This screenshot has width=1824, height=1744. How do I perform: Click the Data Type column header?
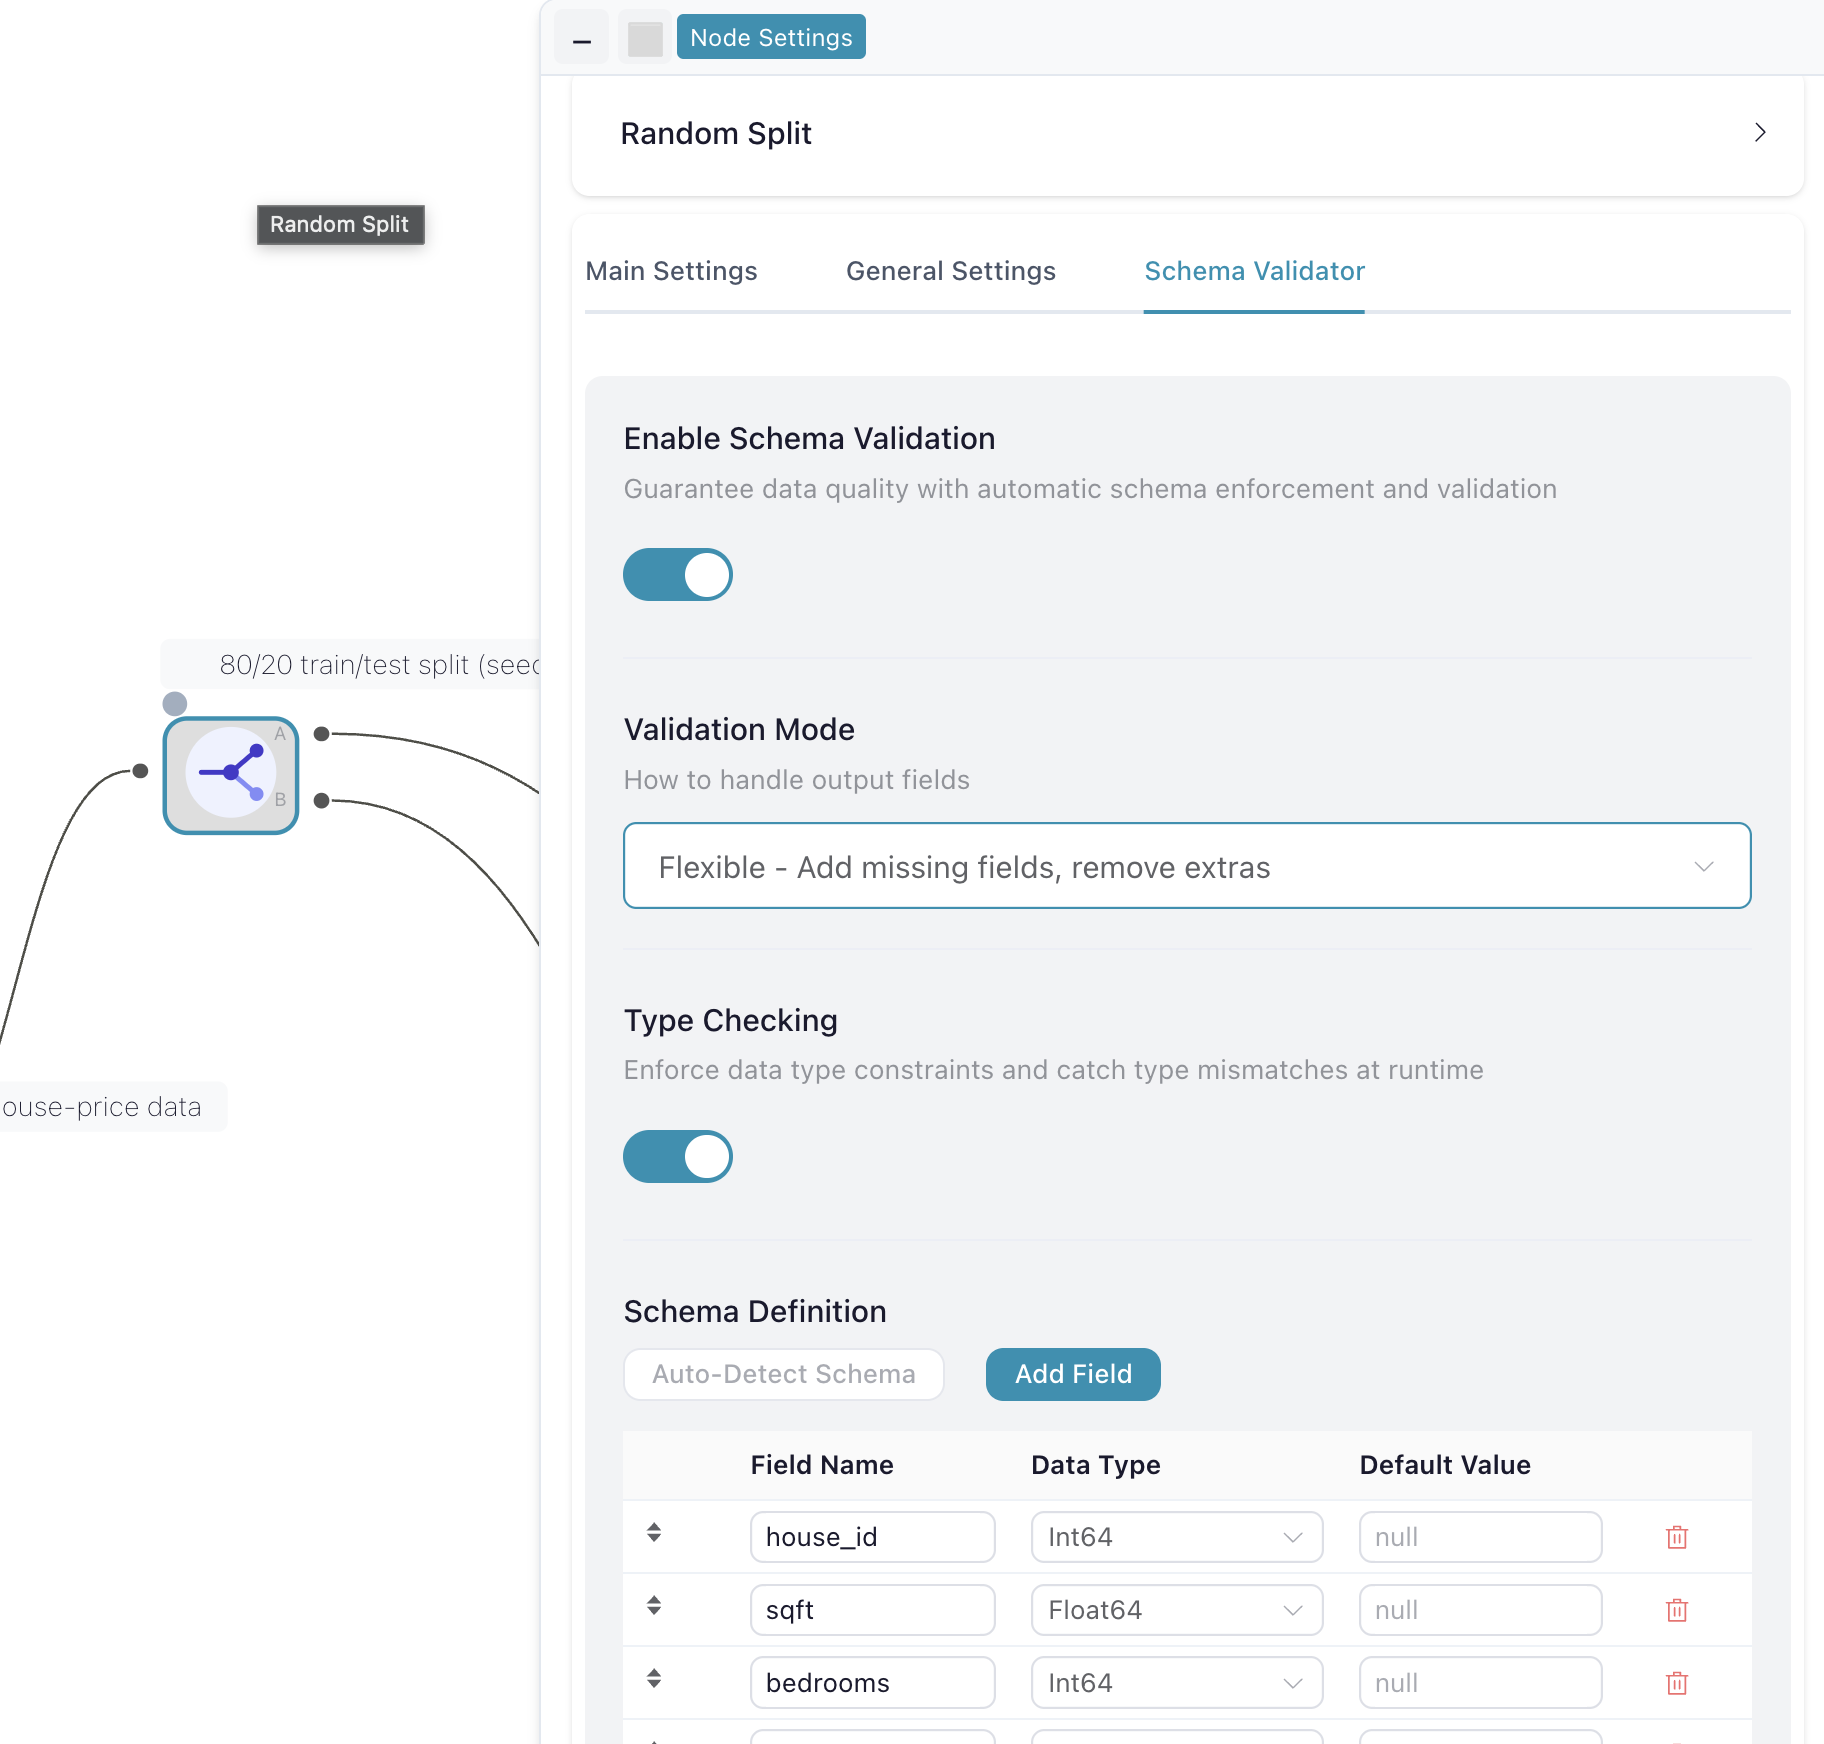(1096, 1465)
